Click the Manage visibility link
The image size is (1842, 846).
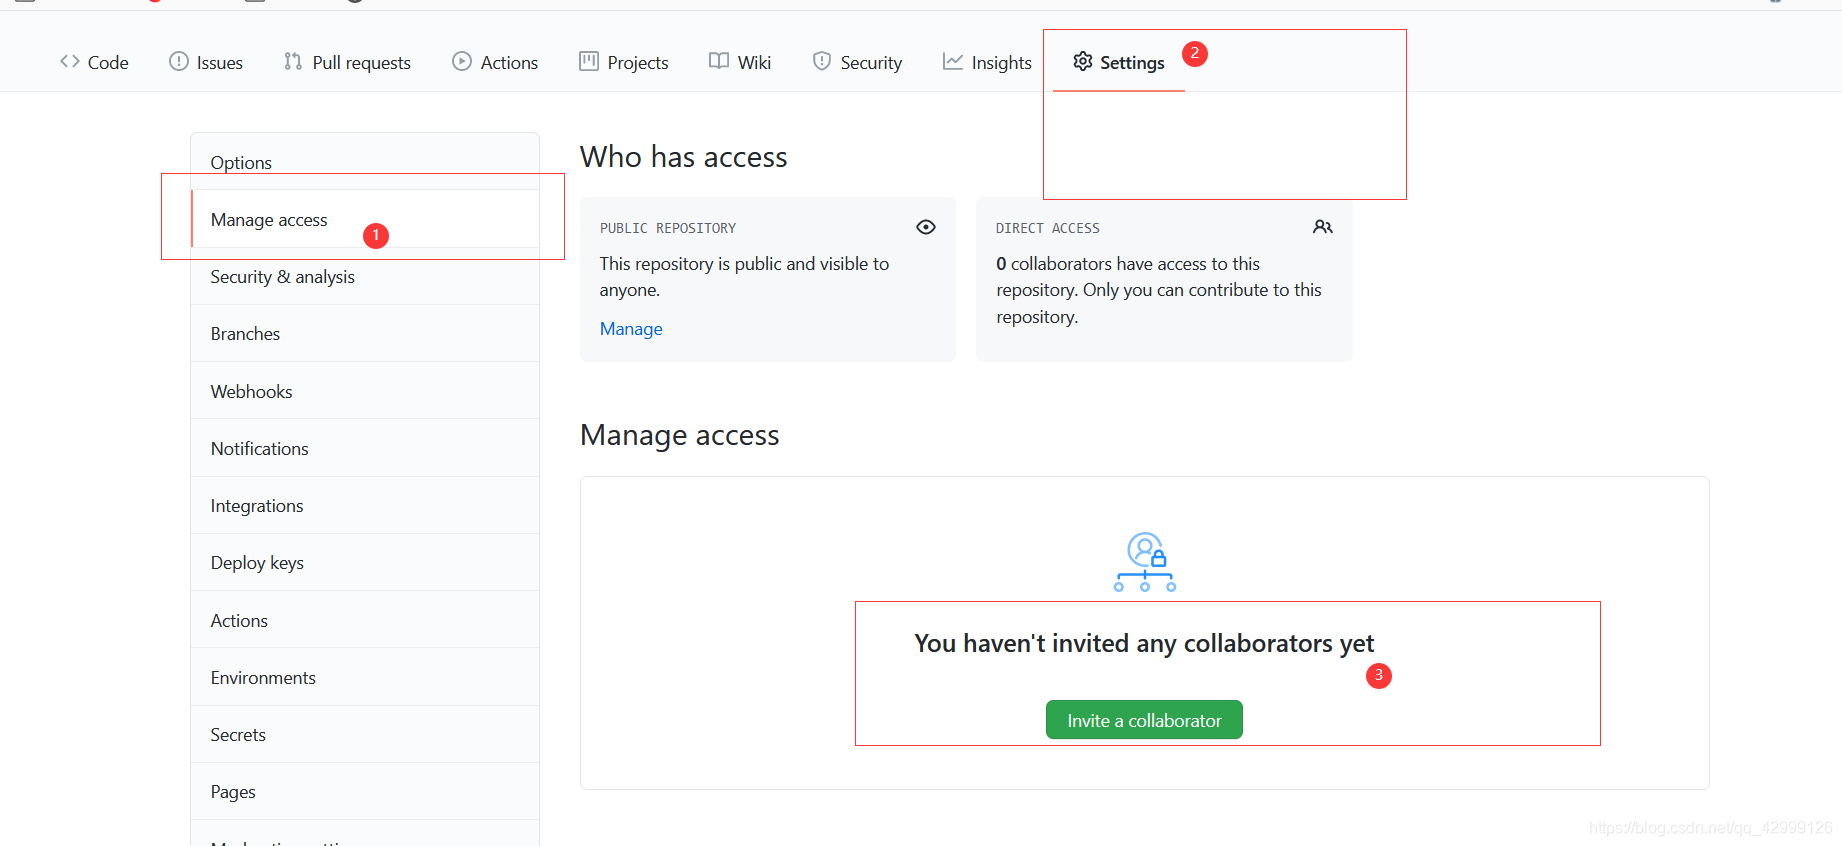tap(631, 329)
